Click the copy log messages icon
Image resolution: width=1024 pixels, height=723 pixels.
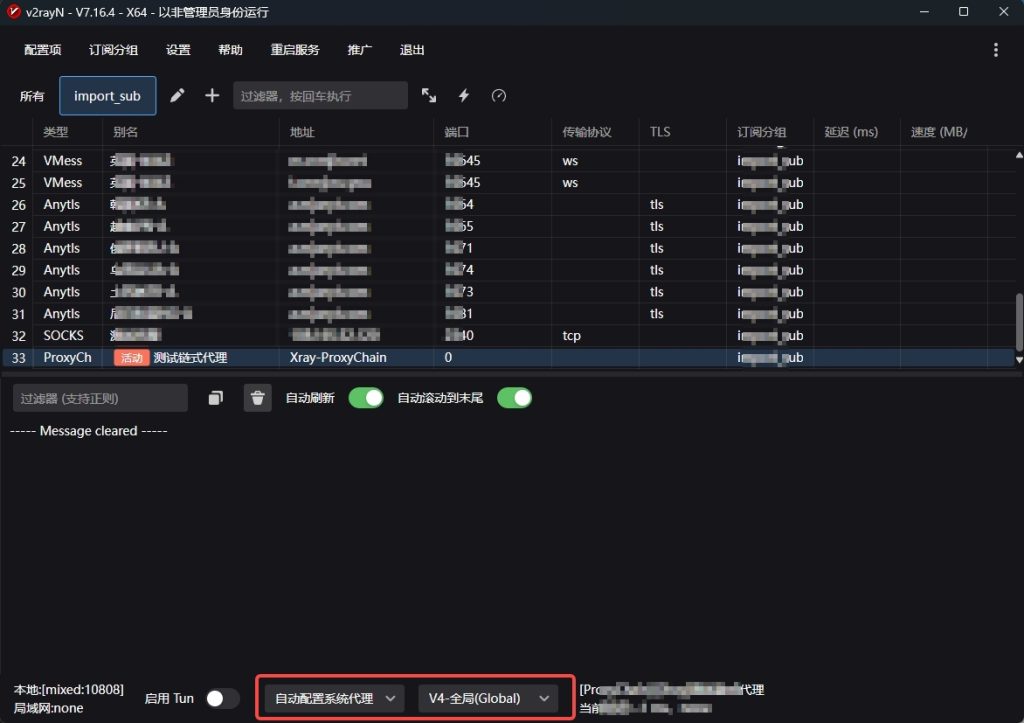point(216,398)
